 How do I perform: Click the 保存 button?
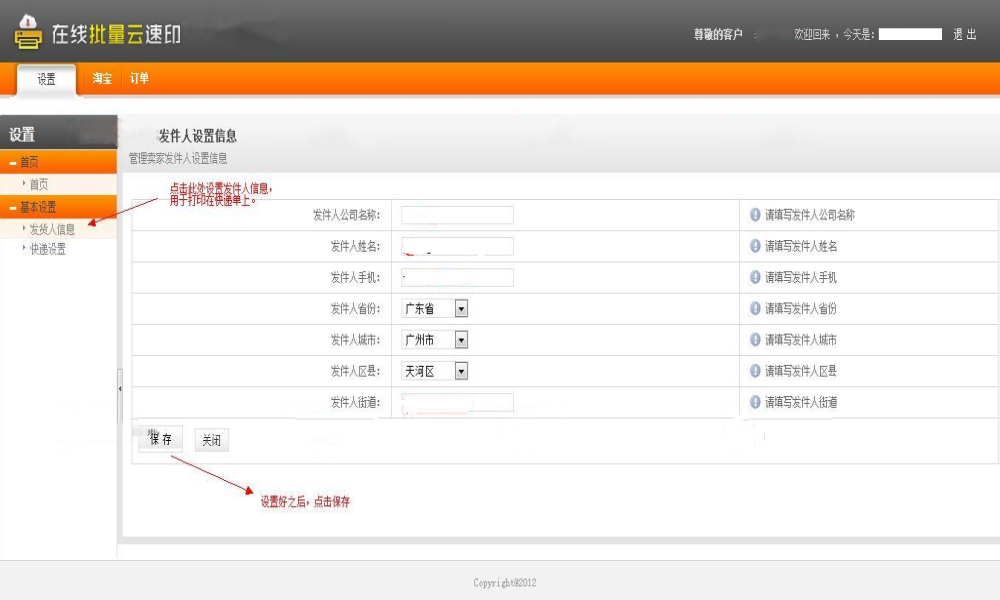point(161,439)
